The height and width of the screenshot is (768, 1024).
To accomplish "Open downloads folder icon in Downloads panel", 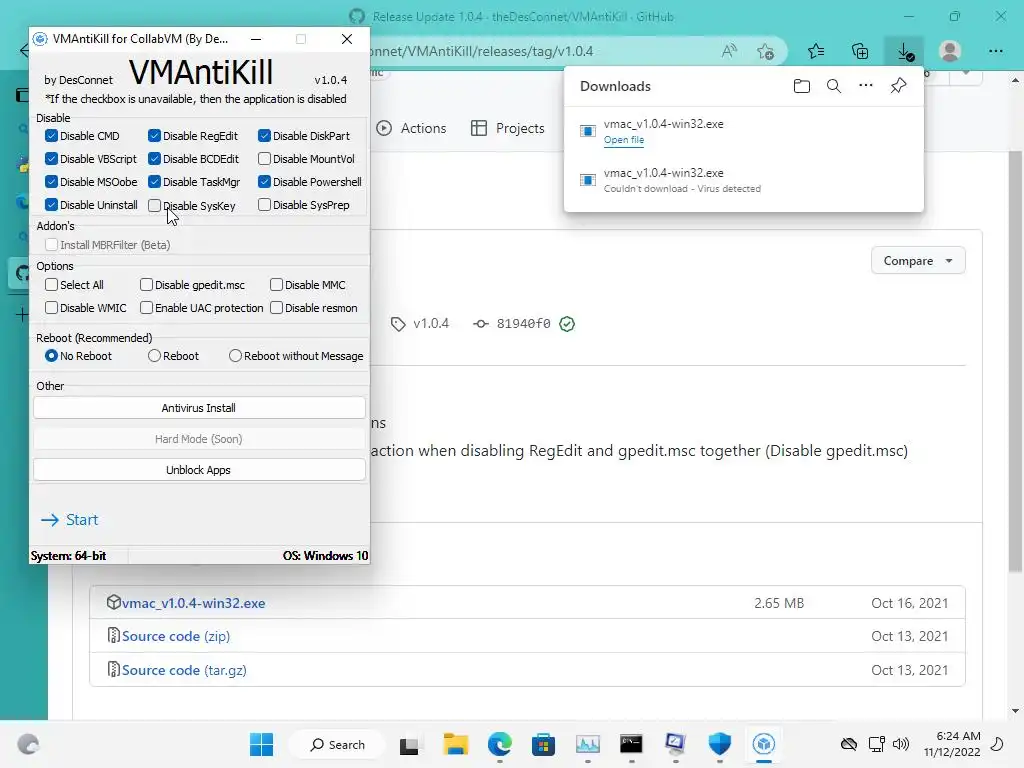I will [801, 86].
